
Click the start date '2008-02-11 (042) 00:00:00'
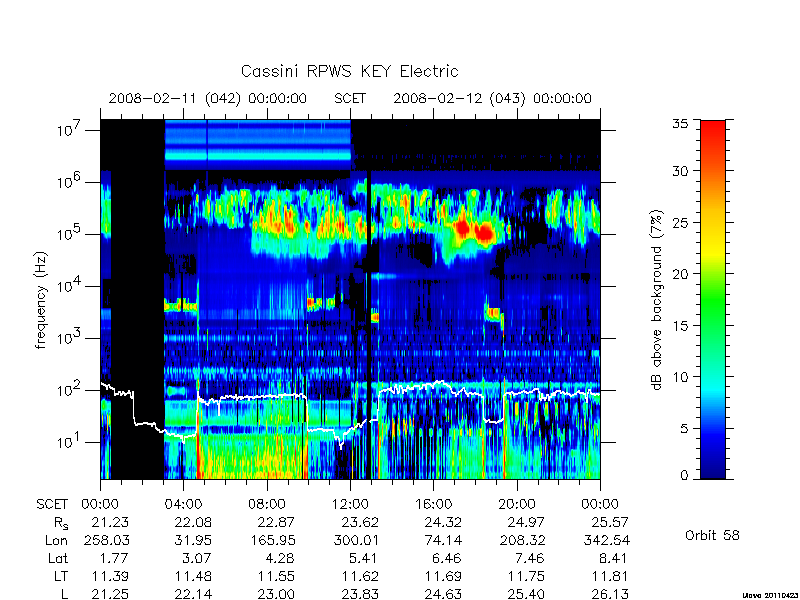207,98
